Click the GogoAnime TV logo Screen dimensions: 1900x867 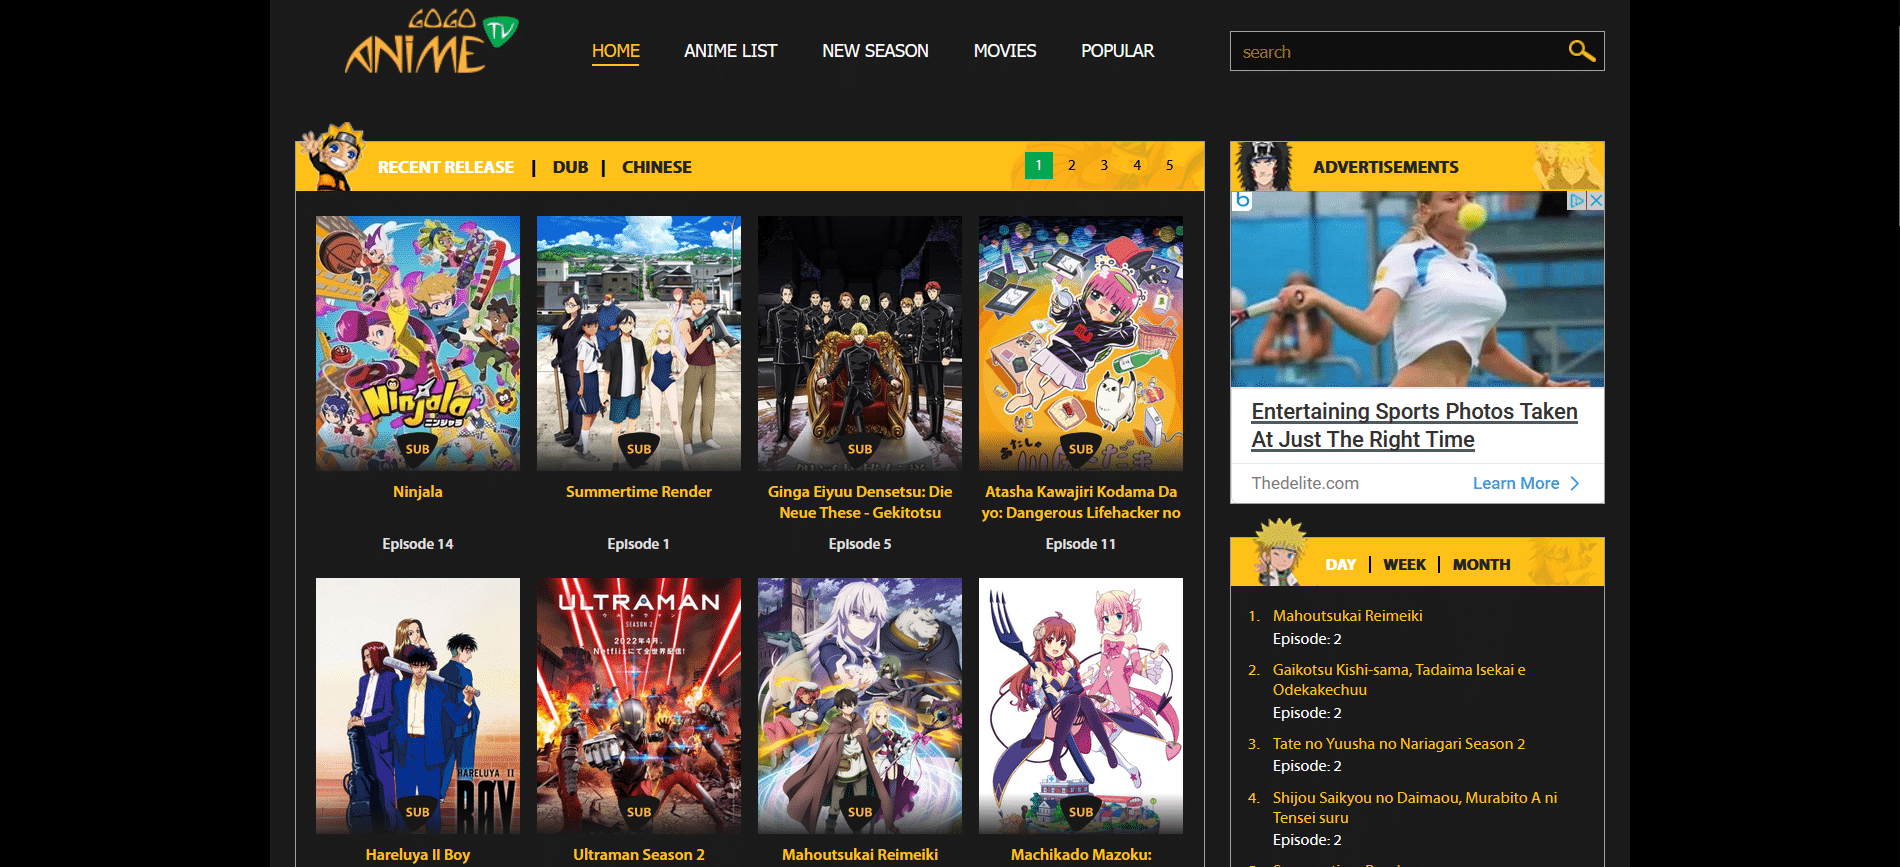click(x=432, y=42)
